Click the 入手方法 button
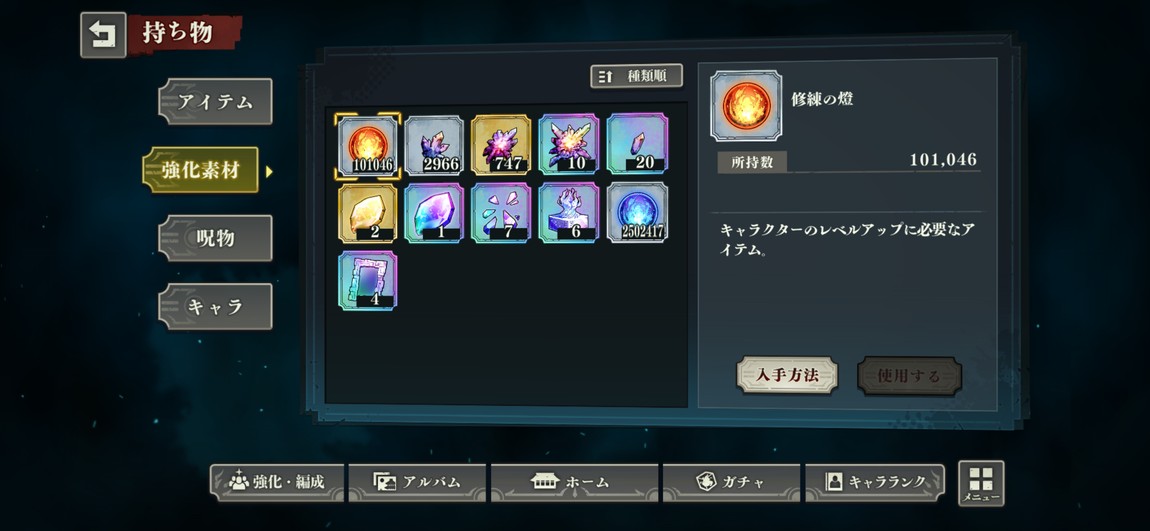The width and height of the screenshot is (1150, 531). (x=787, y=376)
